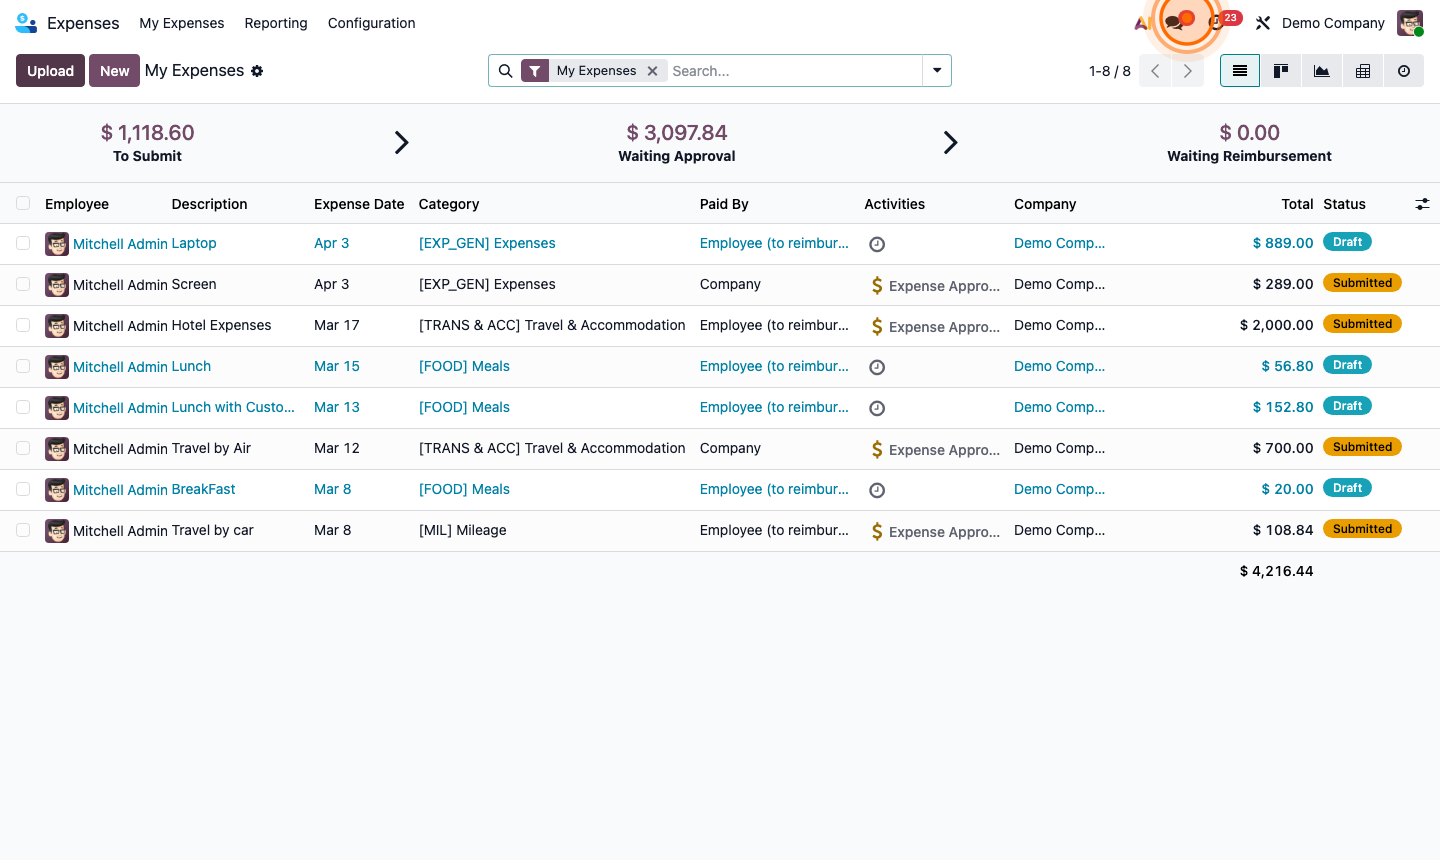Select the List view icon
Viewport: 1440px width, 860px height.
(x=1239, y=71)
